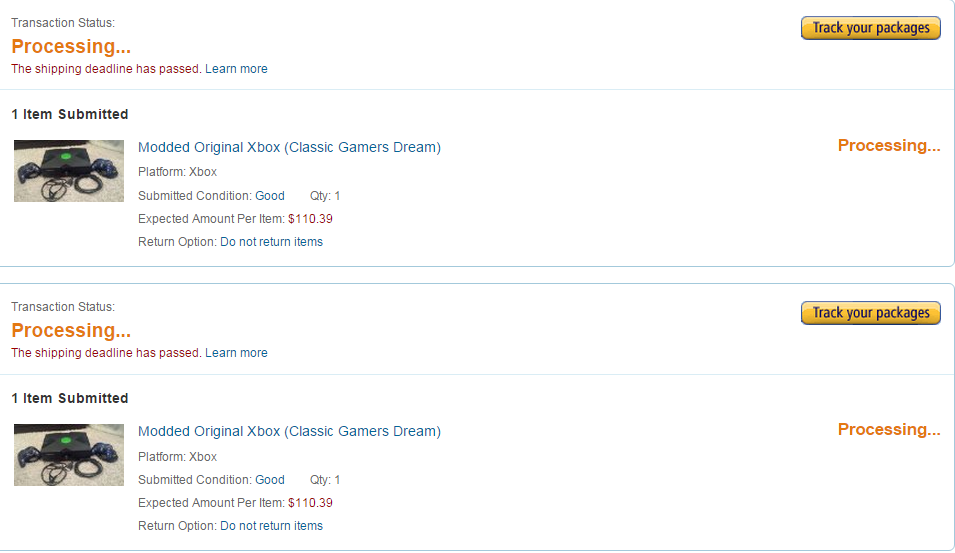Click the Xbox console thumbnail in second transaction

(69, 455)
